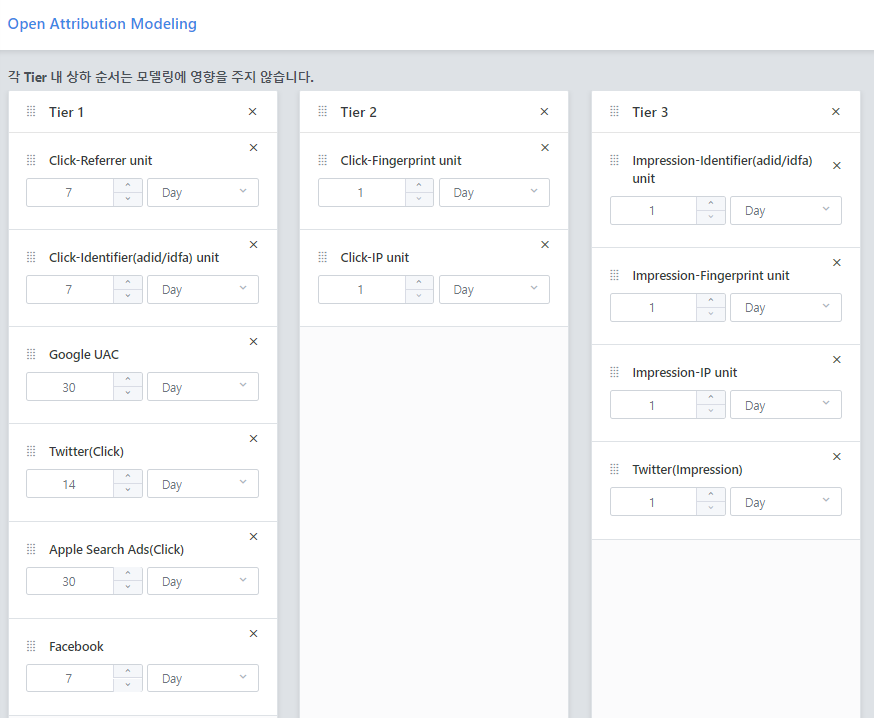Click the Tier 3 drag handle icon
874x718 pixels.
pos(614,111)
